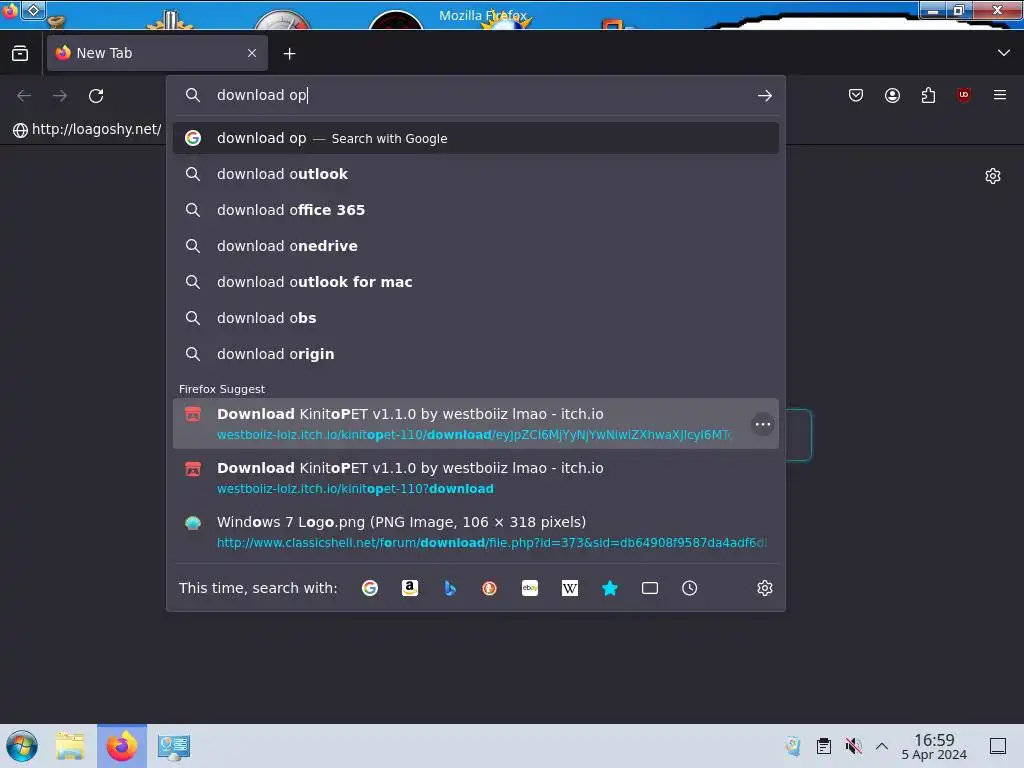Reload the current page

(96, 95)
